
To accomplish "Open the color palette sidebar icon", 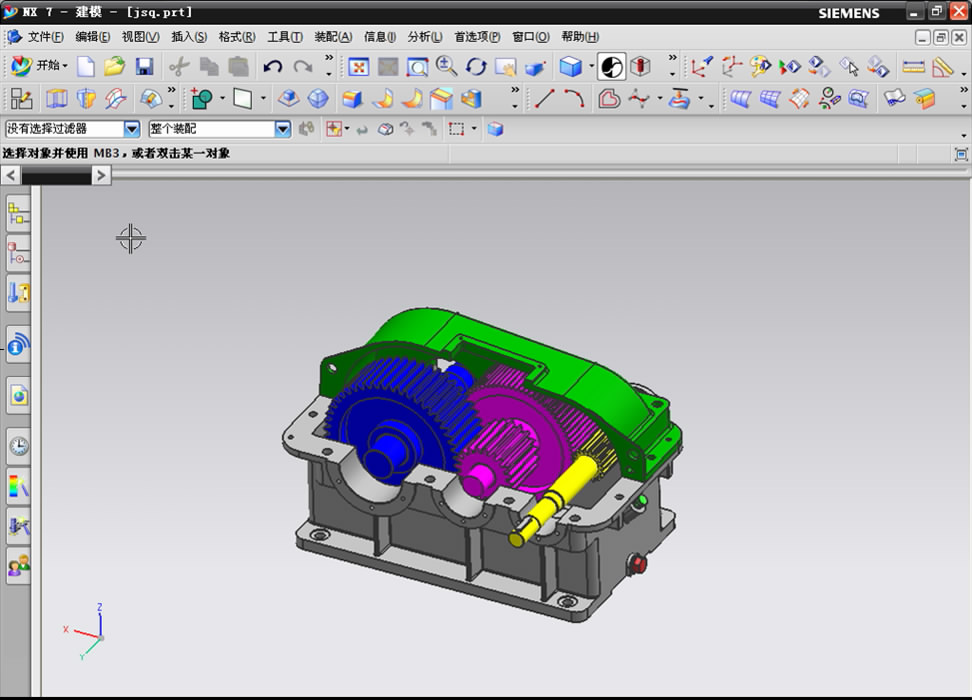I will 18,487.
